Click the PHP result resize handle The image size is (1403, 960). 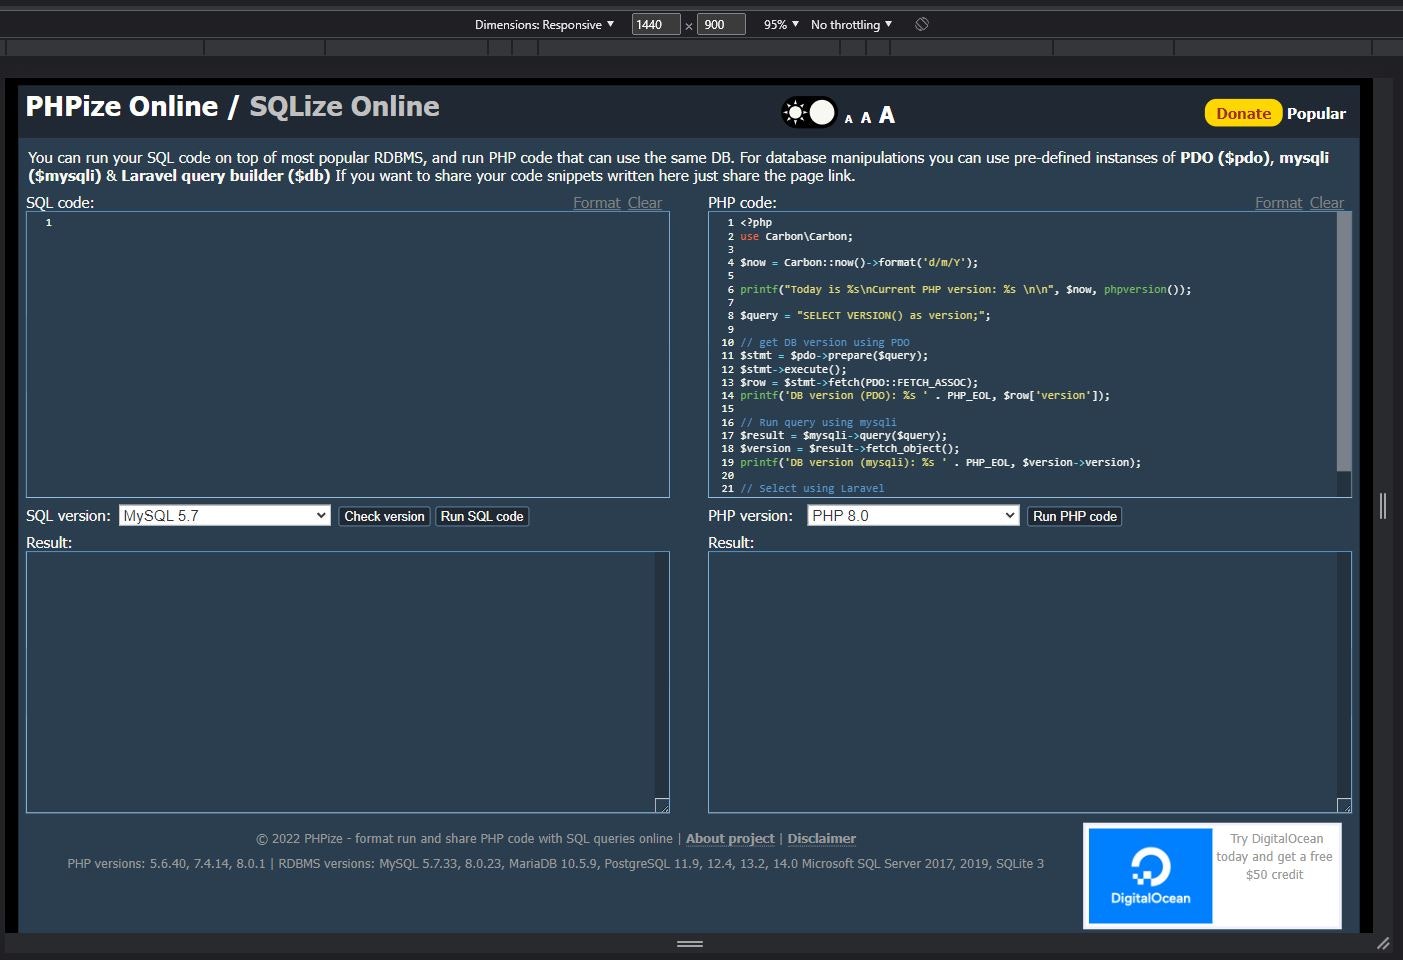point(1344,806)
